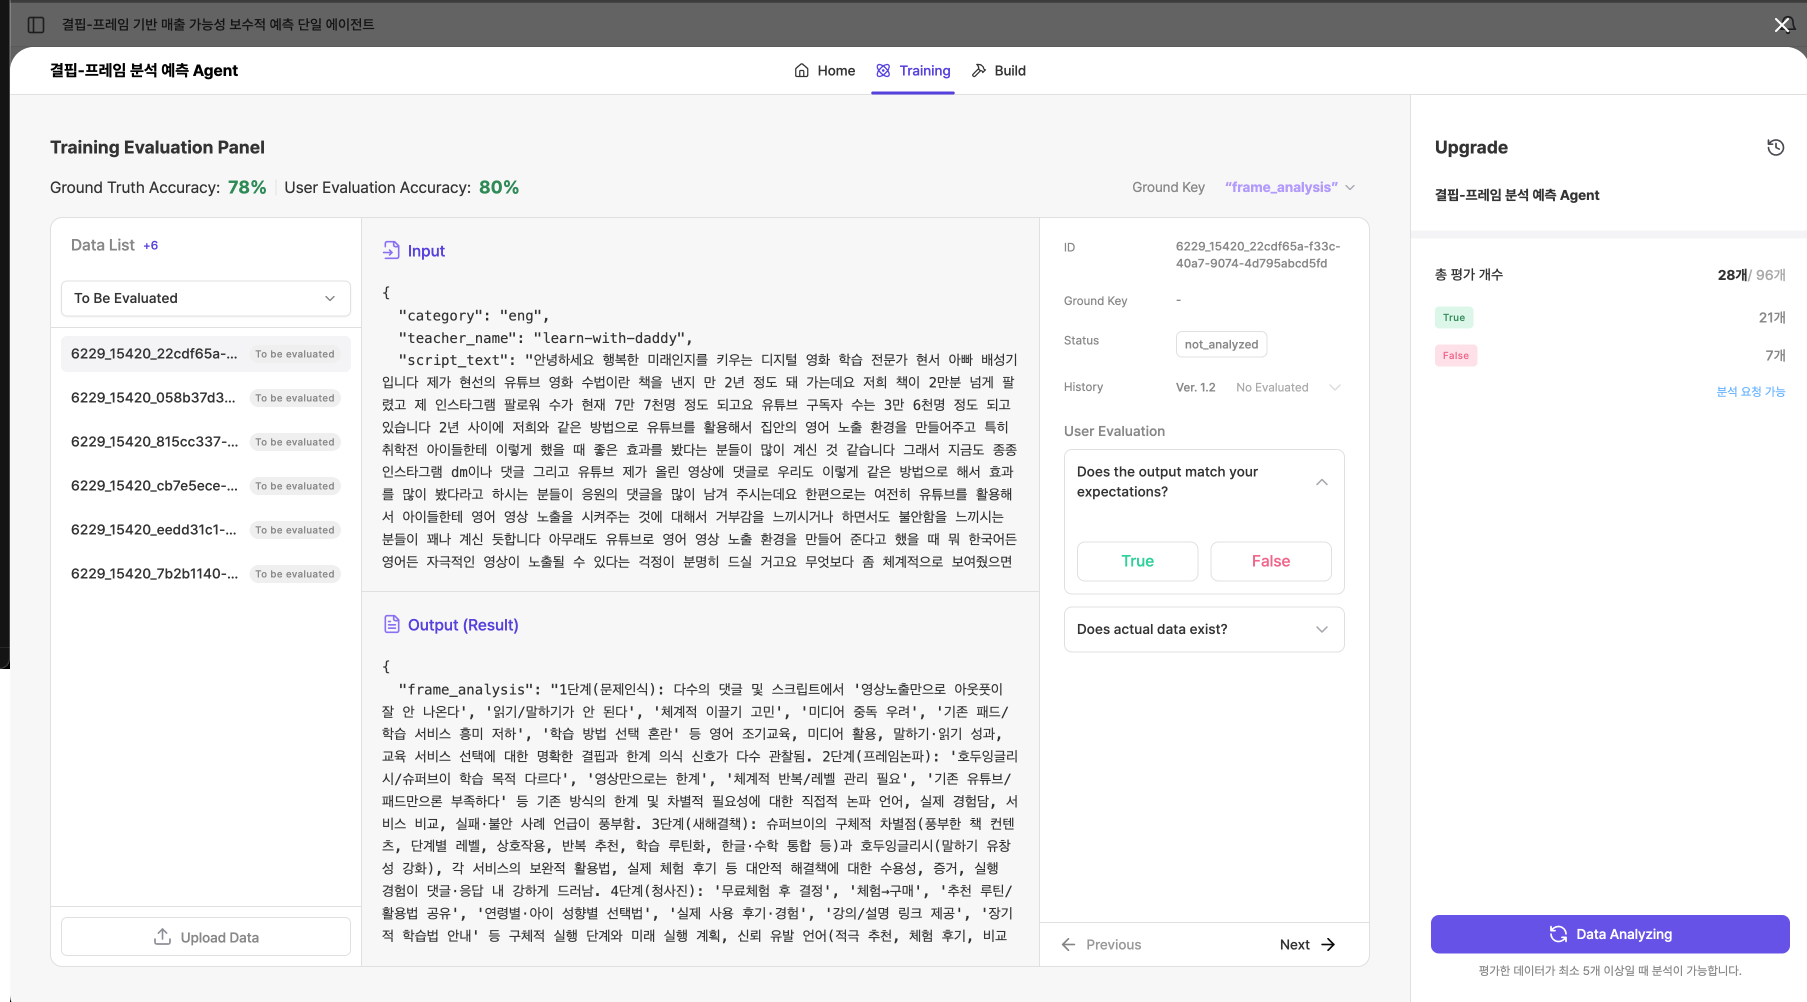1807x1002 pixels.
Task: Click the 분석 요청 가능 link
Action: 1750,391
